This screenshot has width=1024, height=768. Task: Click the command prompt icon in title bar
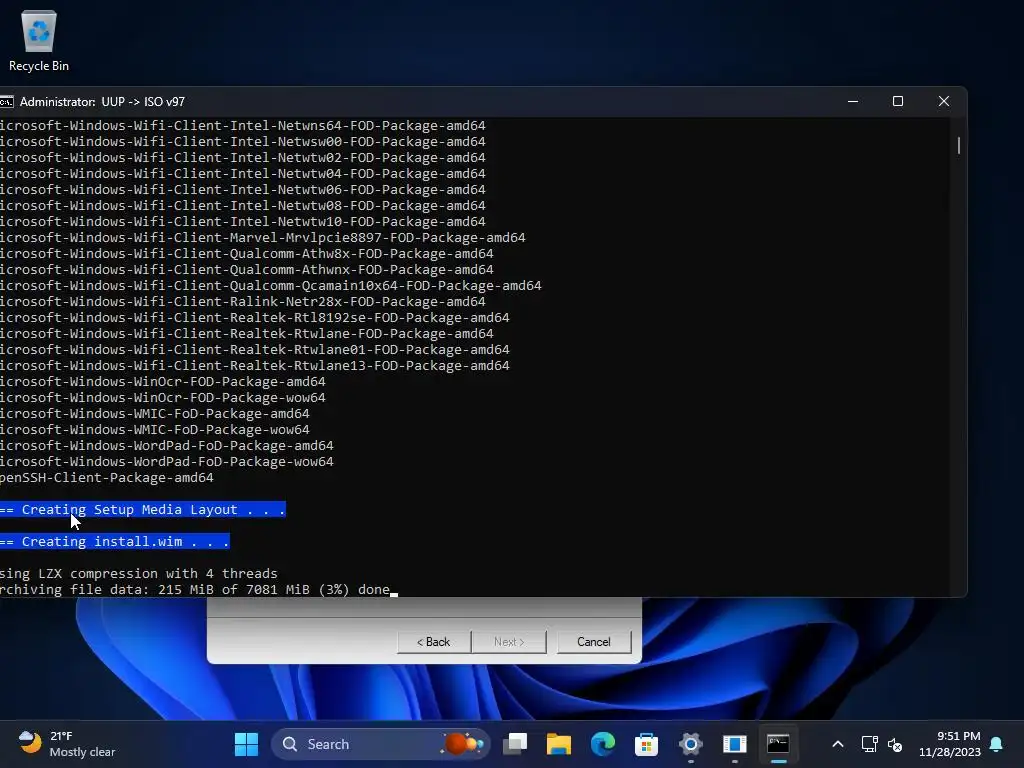[x=6, y=102]
